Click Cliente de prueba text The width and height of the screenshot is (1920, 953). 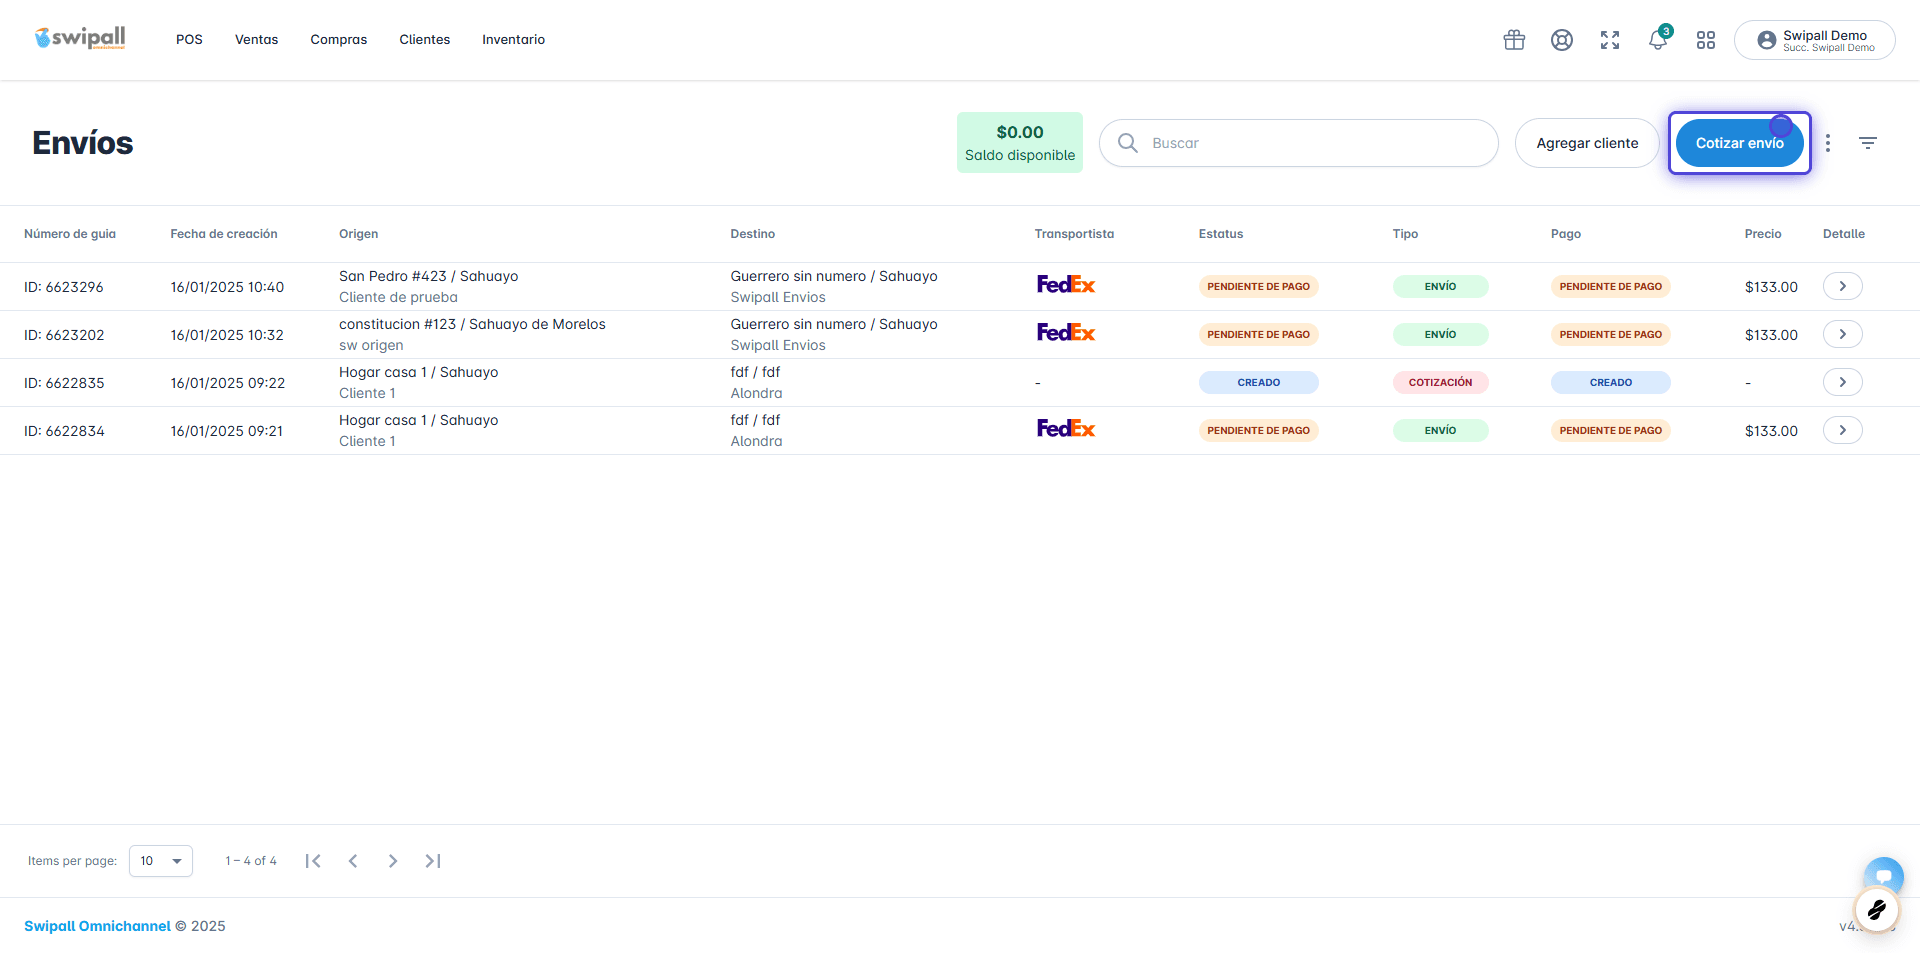pyautogui.click(x=398, y=297)
